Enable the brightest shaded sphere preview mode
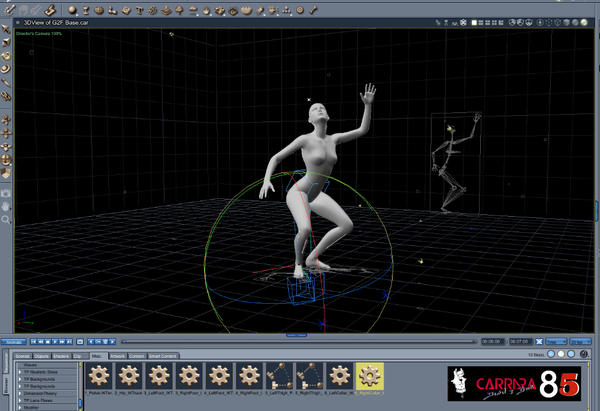 (584, 23)
